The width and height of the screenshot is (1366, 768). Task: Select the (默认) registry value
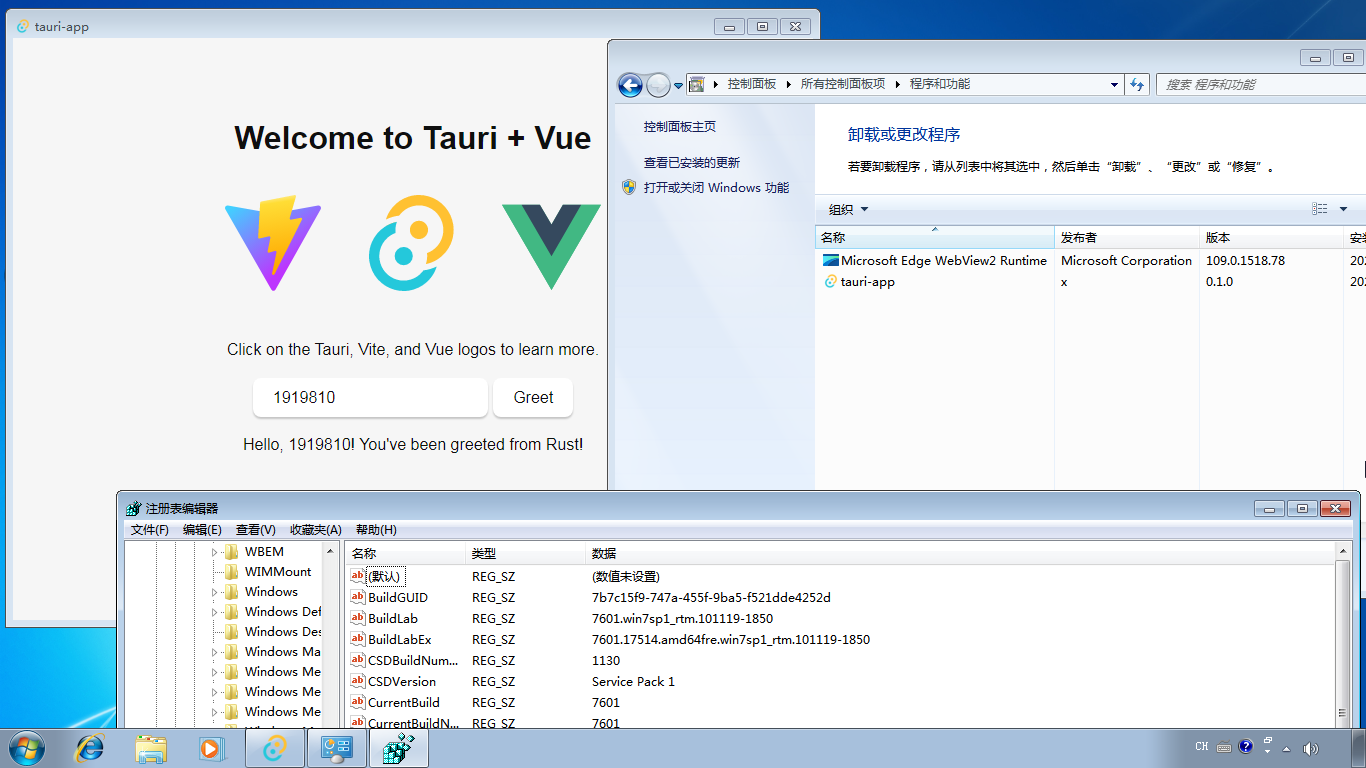click(385, 577)
